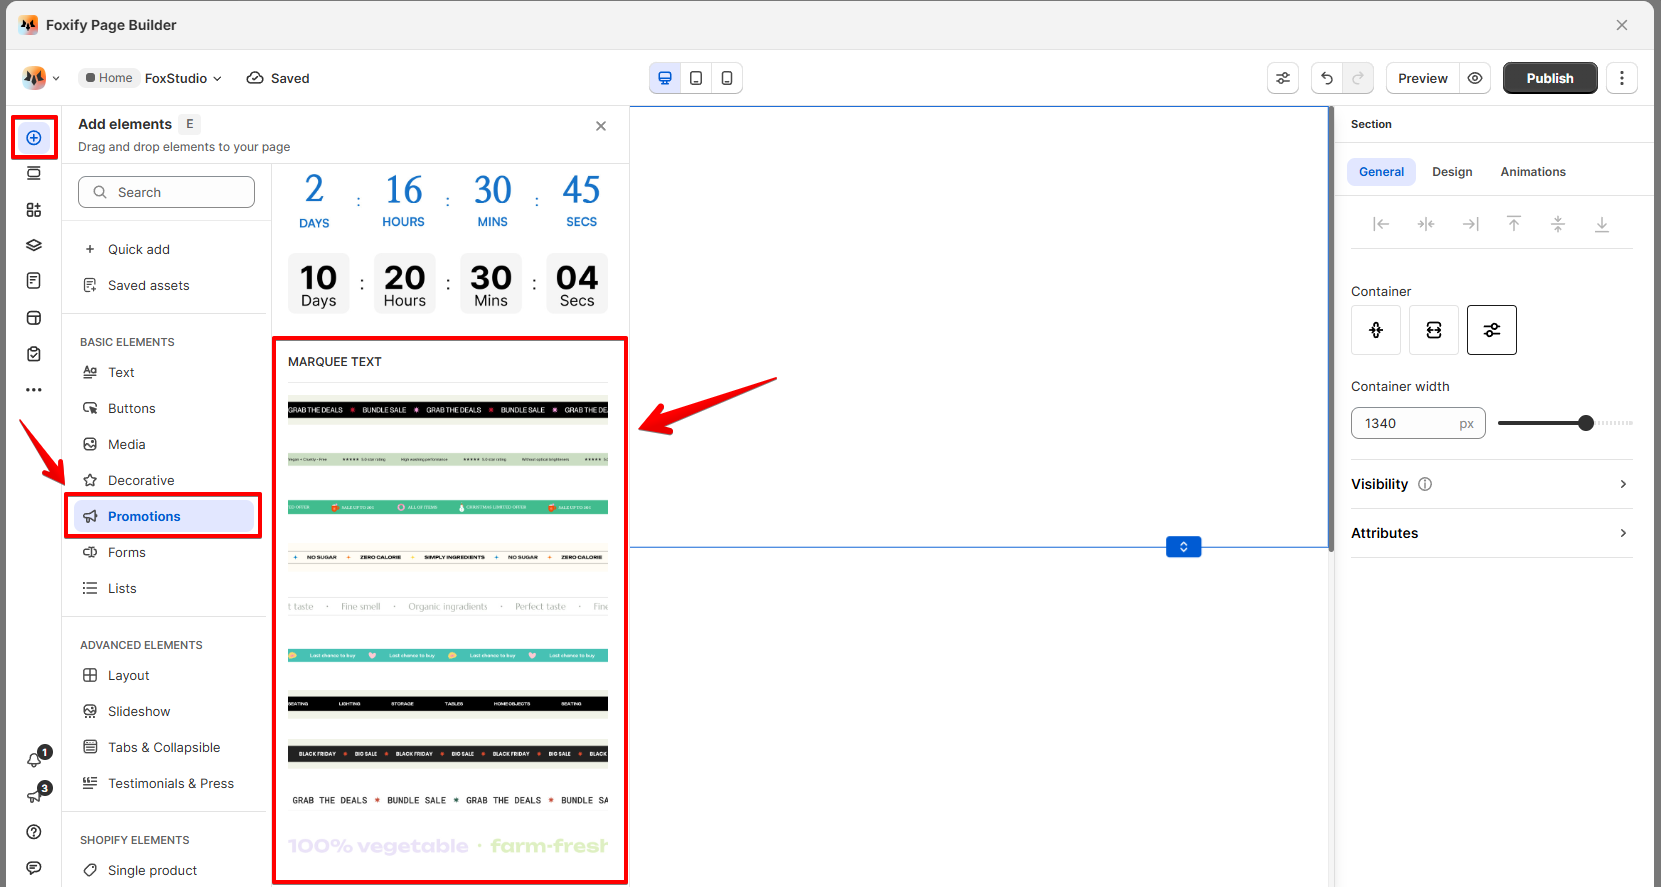Click the align left edge icon
Screen dimensions: 1661x888
point(1381,224)
